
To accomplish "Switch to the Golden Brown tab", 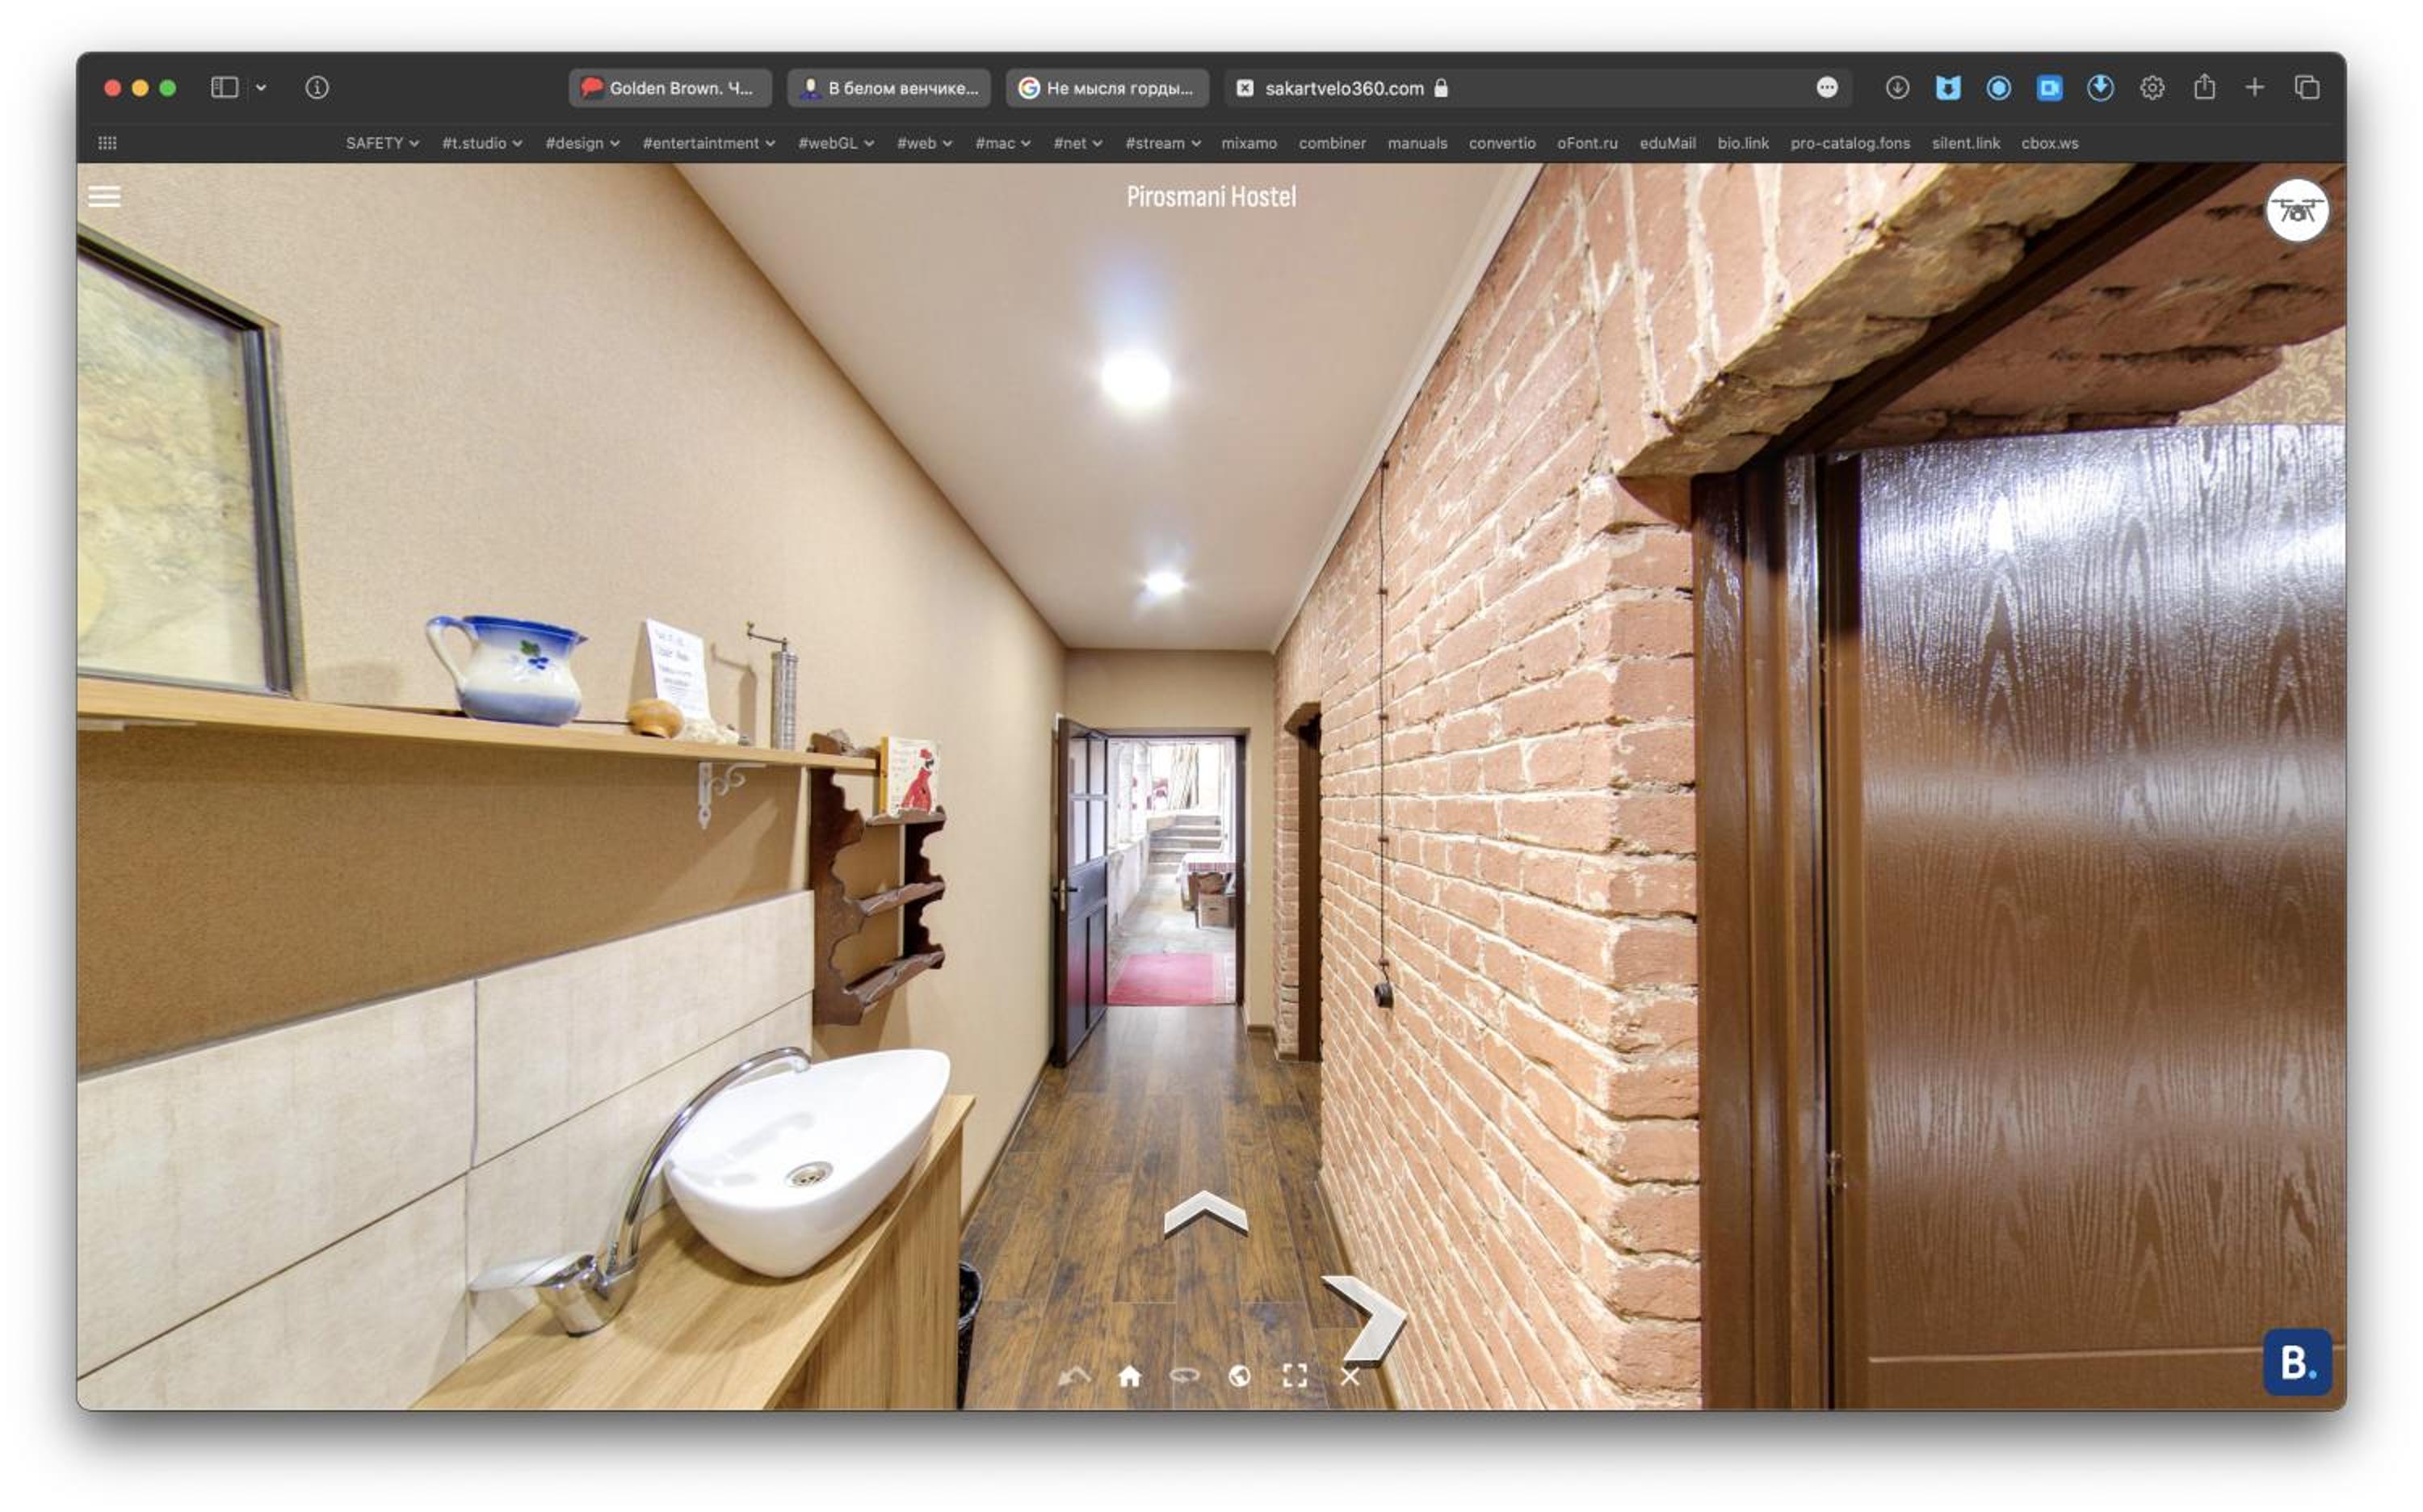I will coord(670,88).
